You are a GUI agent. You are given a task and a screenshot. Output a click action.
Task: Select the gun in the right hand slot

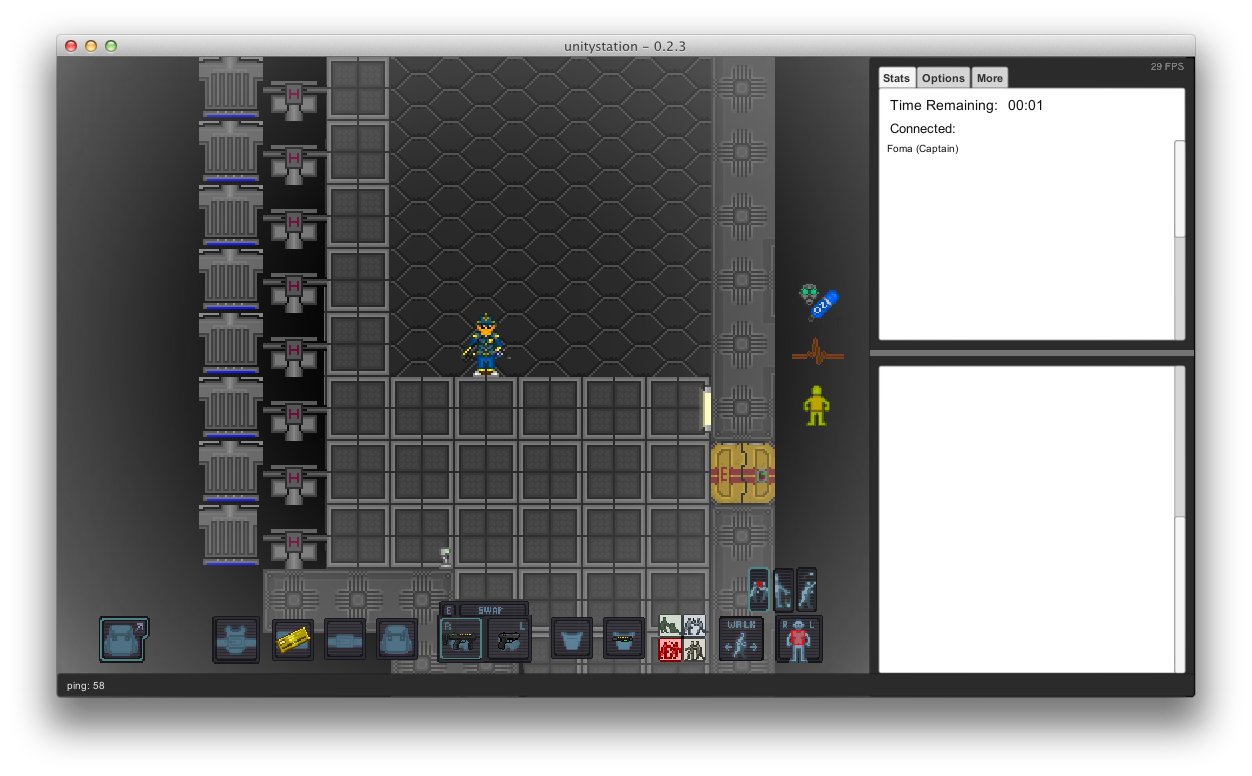[460, 638]
